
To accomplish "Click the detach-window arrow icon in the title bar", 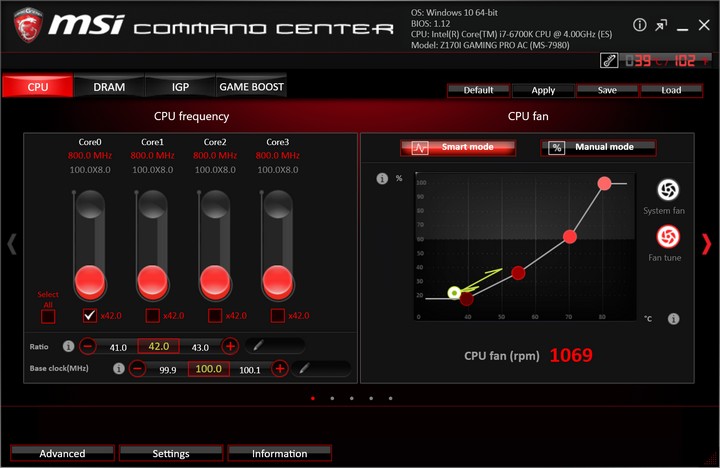I will [661, 25].
